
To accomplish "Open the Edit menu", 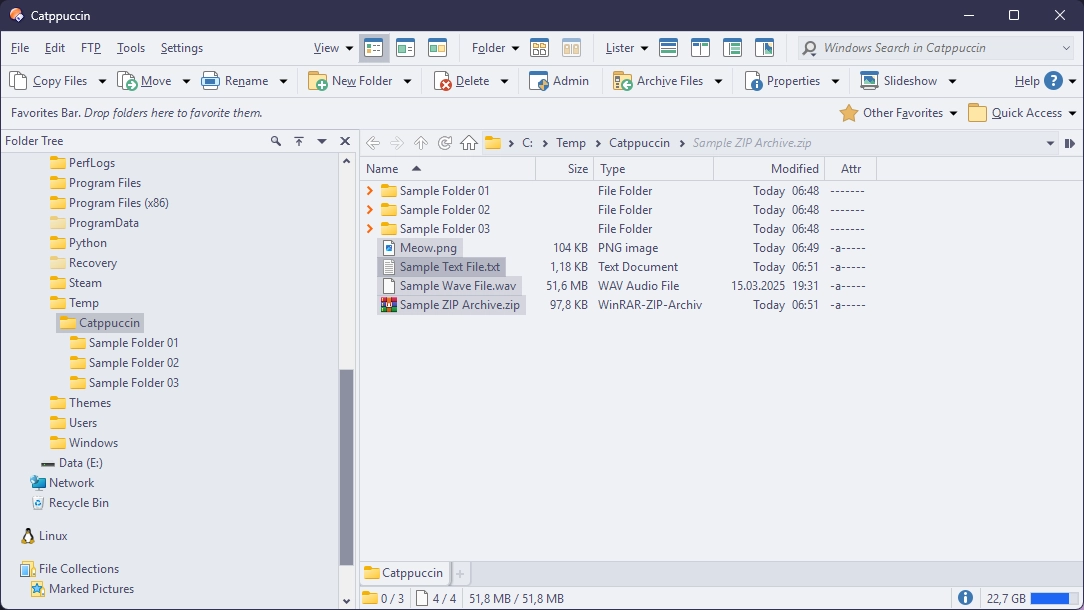I will [55, 48].
